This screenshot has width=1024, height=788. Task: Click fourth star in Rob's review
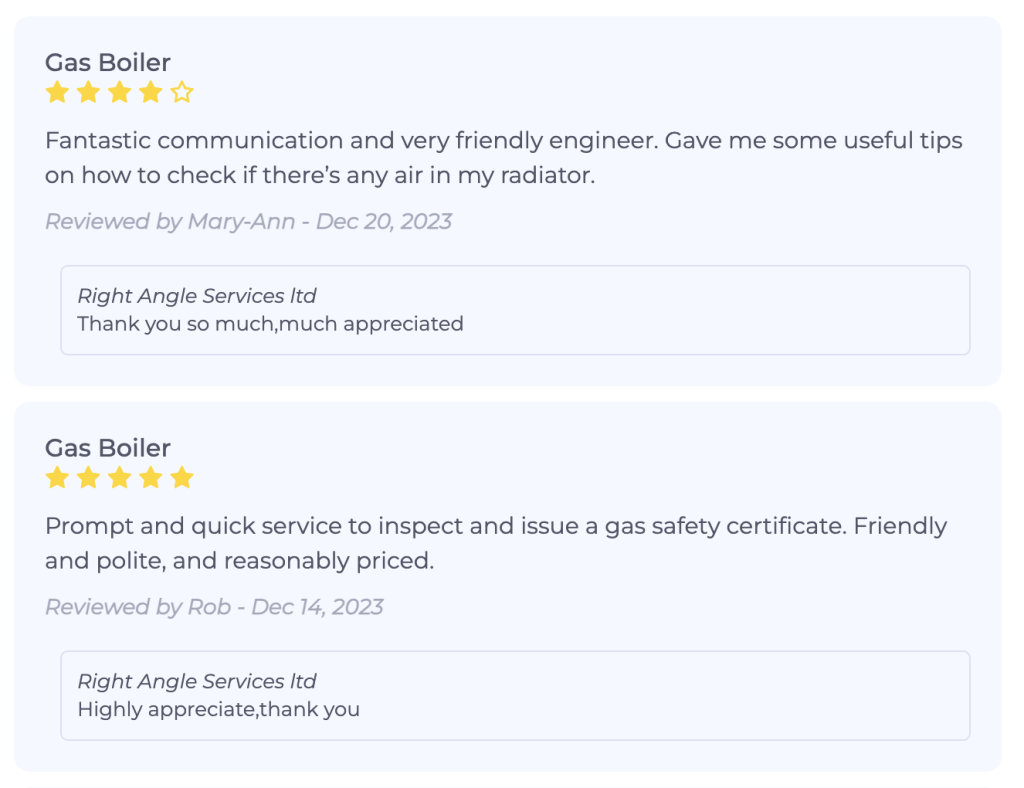[x=150, y=478]
